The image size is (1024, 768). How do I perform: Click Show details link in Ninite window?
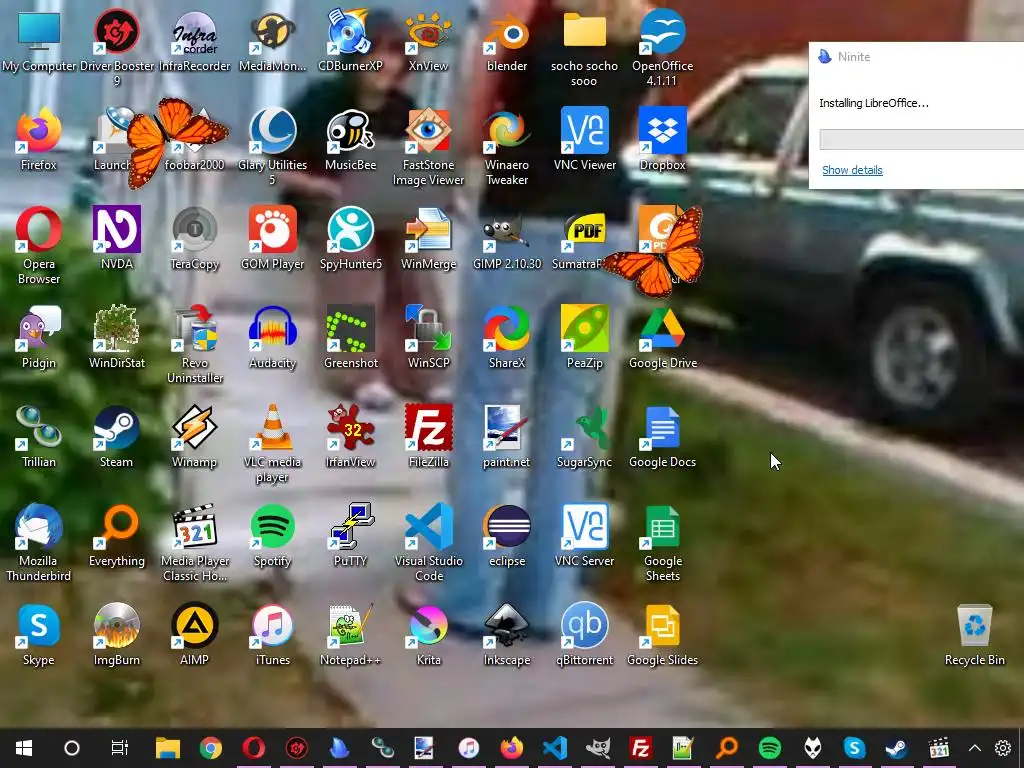[x=852, y=170]
